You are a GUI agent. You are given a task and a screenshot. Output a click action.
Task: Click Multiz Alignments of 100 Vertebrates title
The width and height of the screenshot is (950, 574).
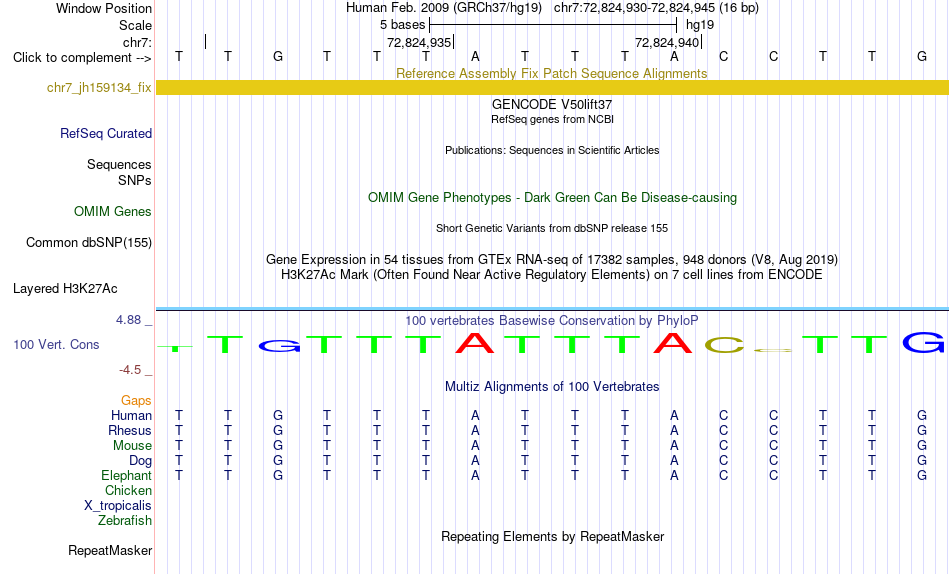point(552,387)
